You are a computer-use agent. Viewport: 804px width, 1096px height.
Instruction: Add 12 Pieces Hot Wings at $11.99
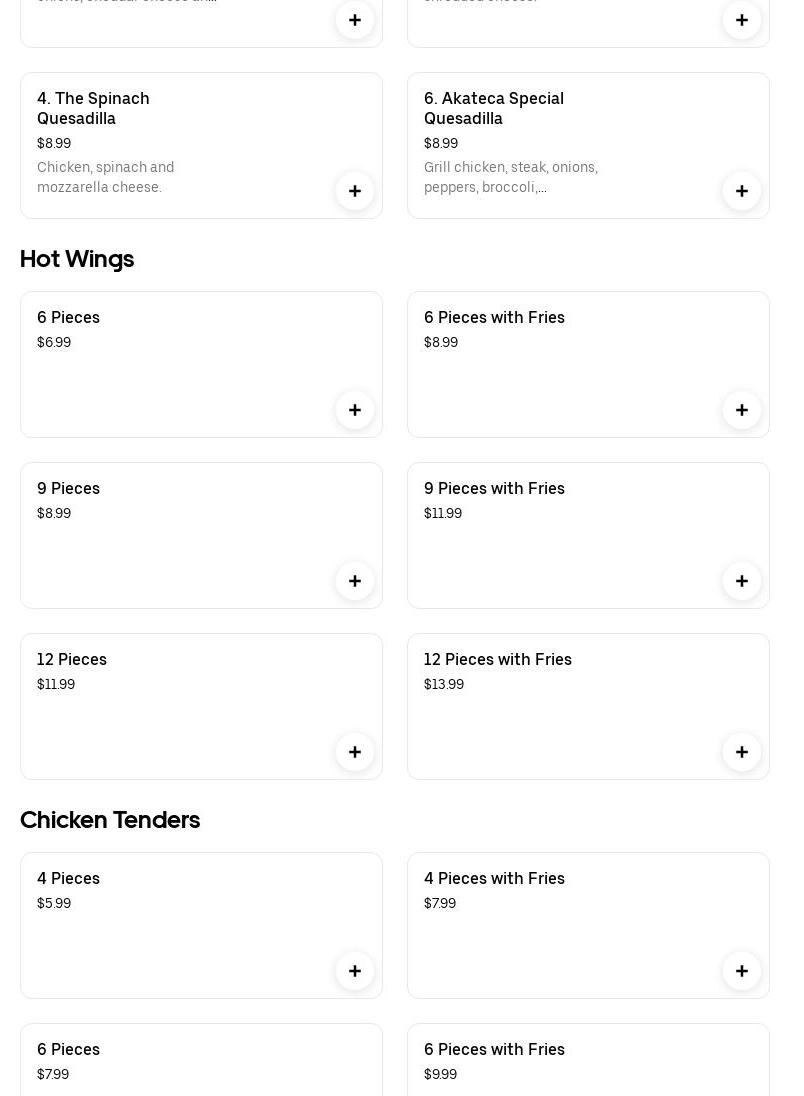point(354,752)
